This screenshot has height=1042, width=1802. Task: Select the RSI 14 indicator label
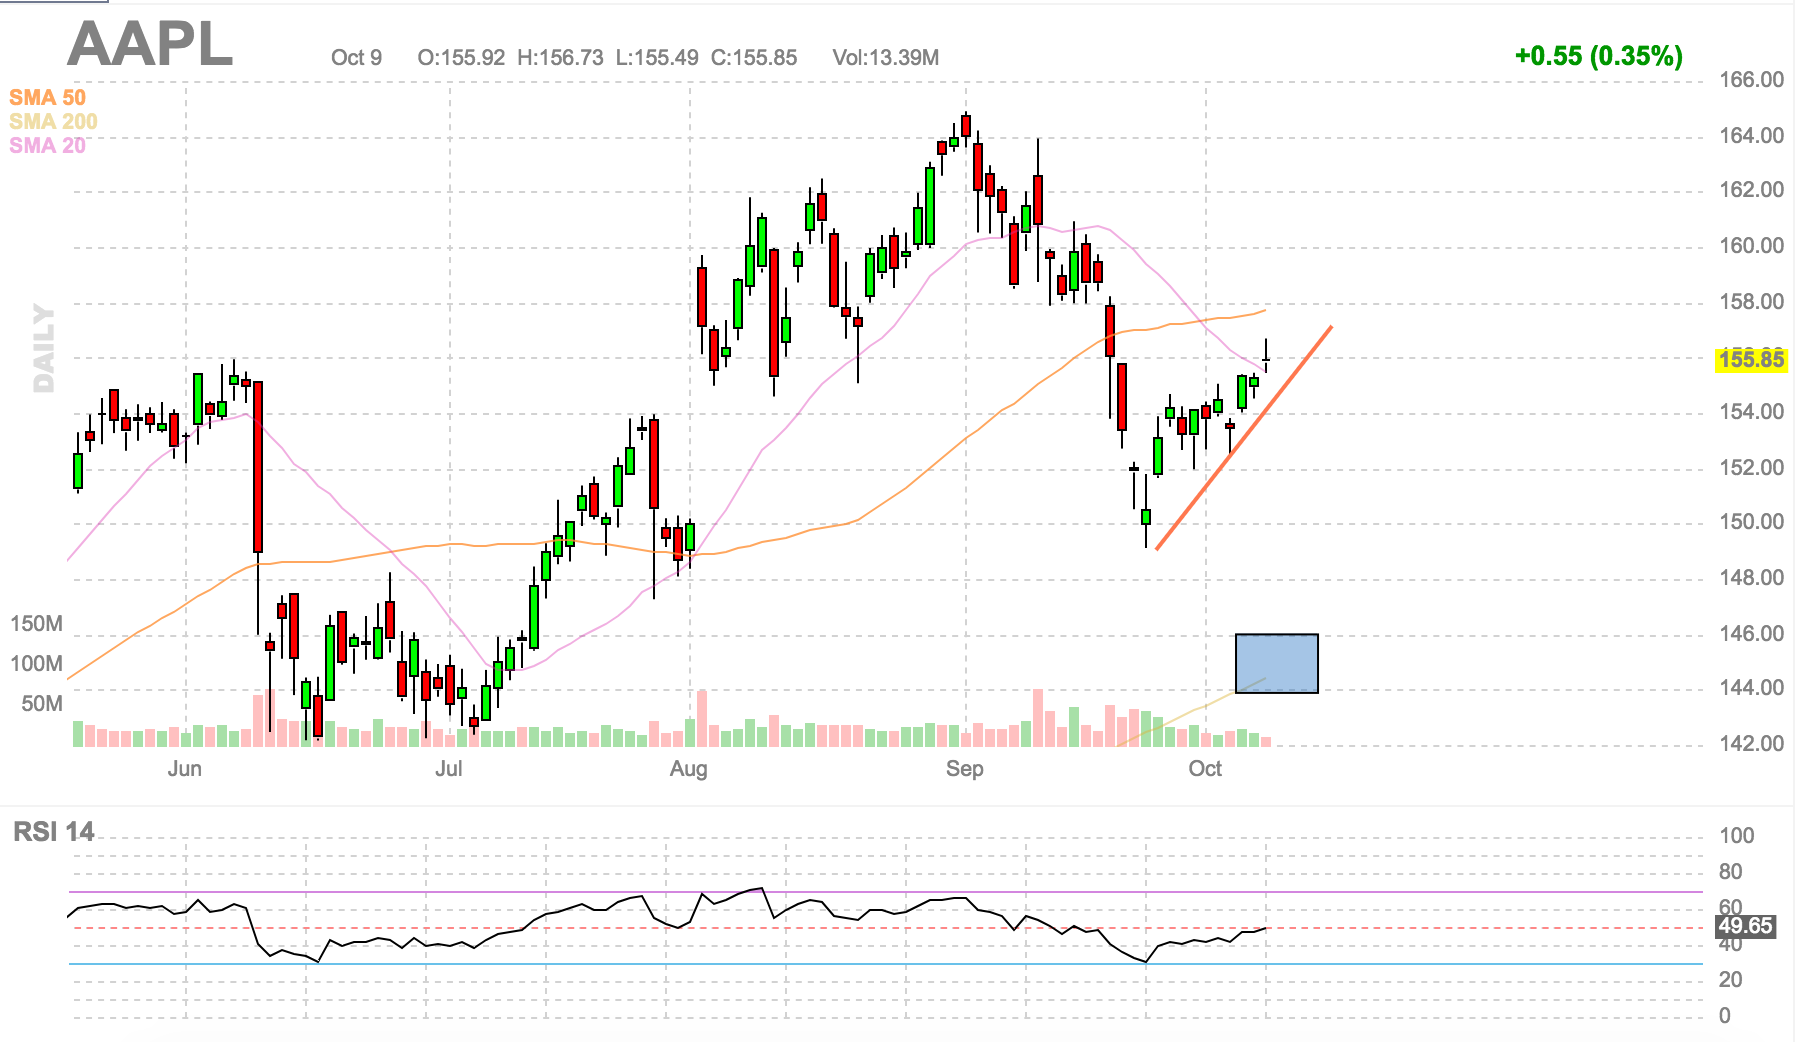coord(53,832)
